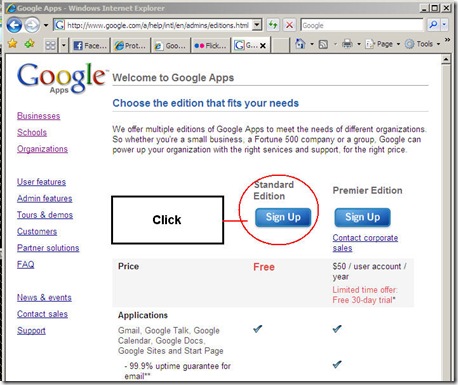
Task: Open the Tools menu
Action: click(422, 44)
